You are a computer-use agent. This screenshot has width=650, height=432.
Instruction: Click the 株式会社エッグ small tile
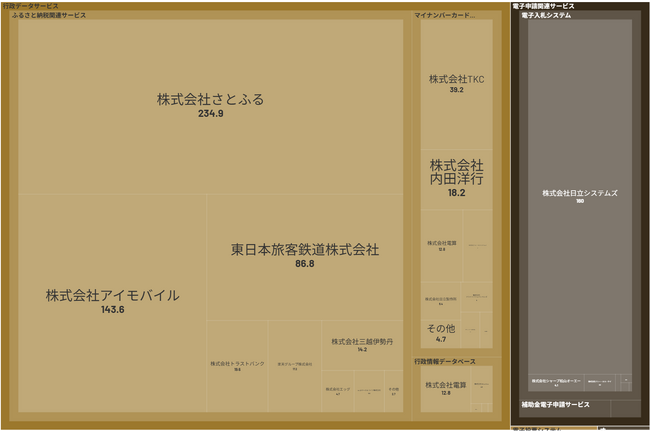pos(338,389)
